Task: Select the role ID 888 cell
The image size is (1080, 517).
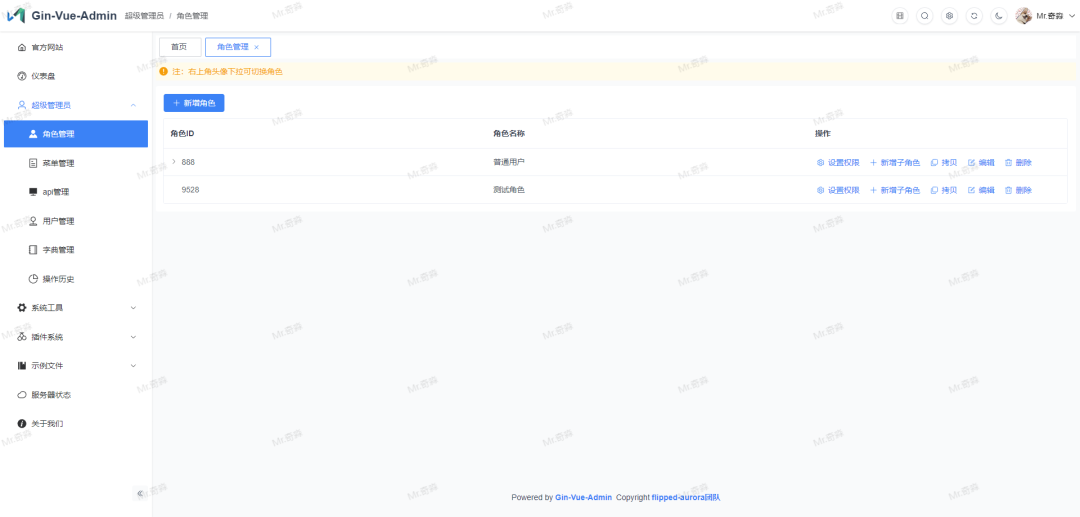Action: pos(188,162)
